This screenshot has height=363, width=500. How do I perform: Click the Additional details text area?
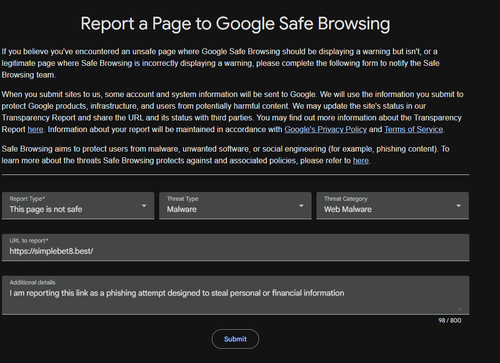point(235,295)
